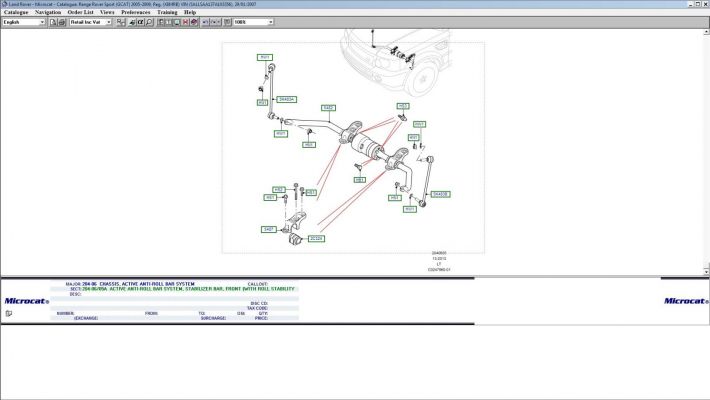
Task: Click the blue back-arrow toolbar icon
Action: [x=205, y=22]
